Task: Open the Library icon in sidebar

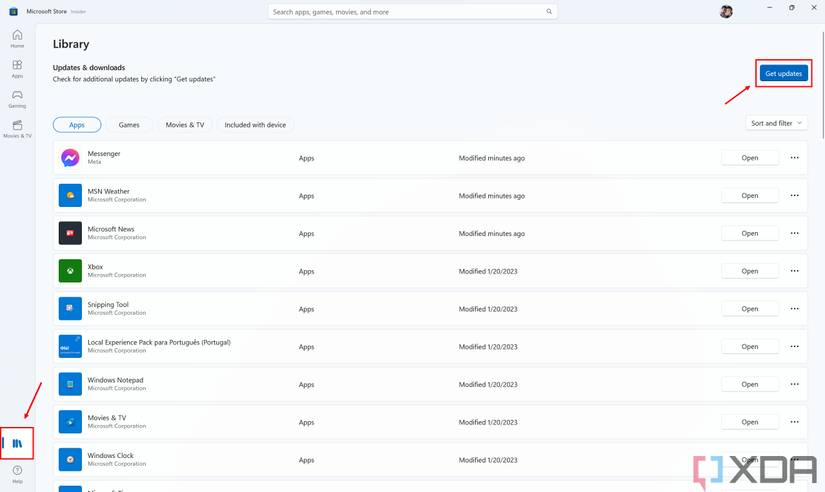Action: point(17,441)
